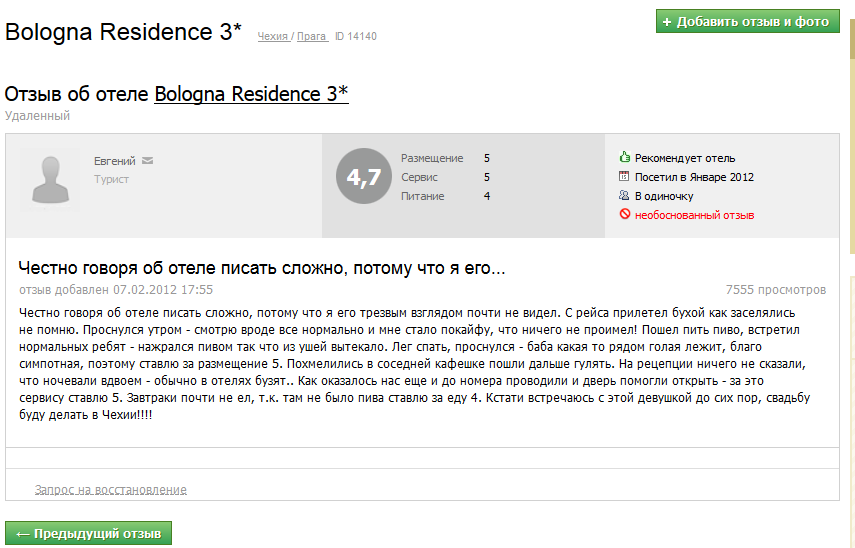
Task: Click the Размещение rating row
Action: tap(445, 158)
